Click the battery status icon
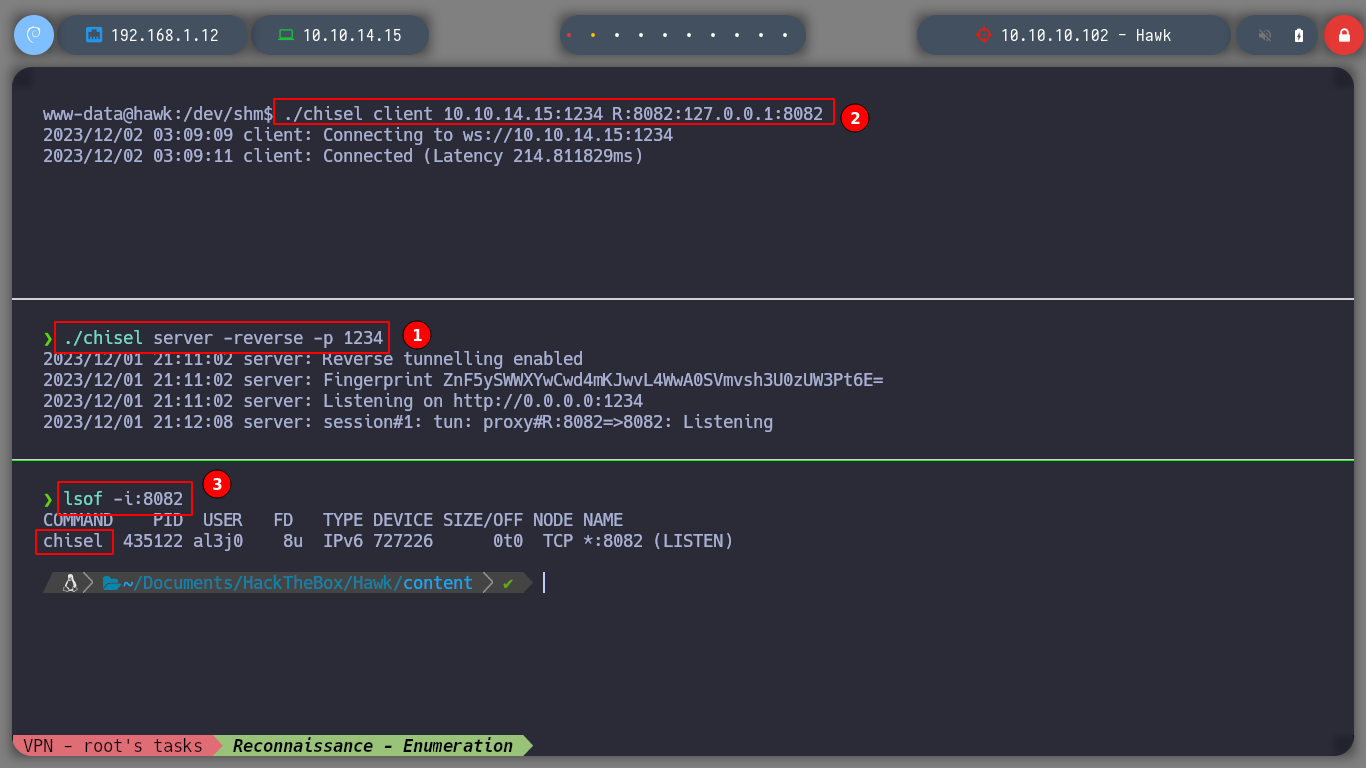Viewport: 1366px width, 768px height. (x=1299, y=35)
